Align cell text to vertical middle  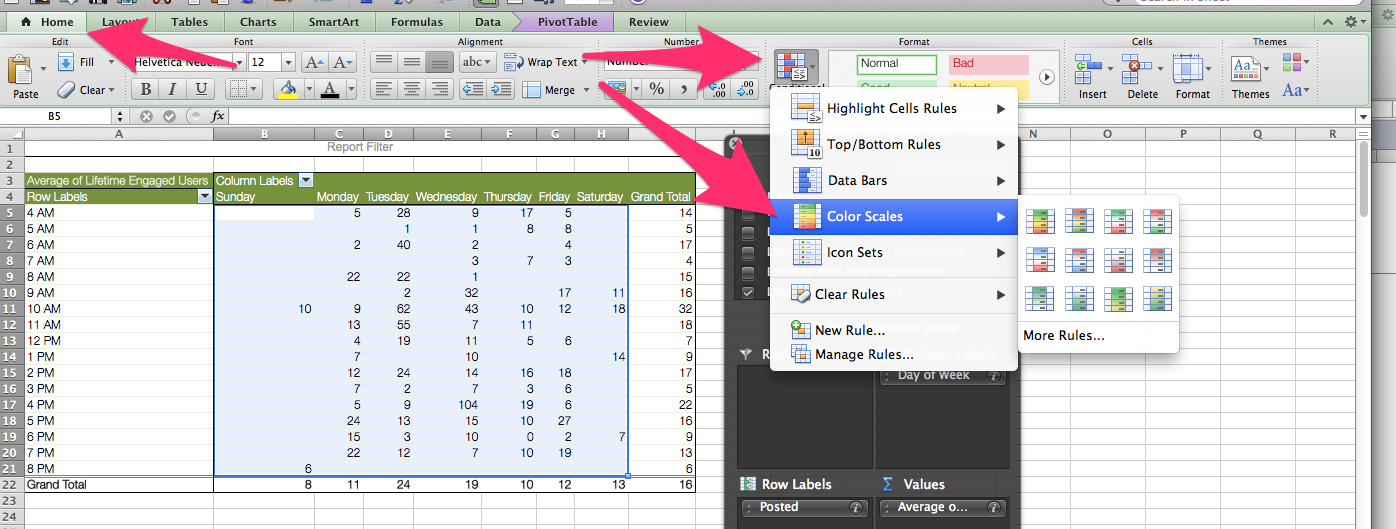pos(410,62)
